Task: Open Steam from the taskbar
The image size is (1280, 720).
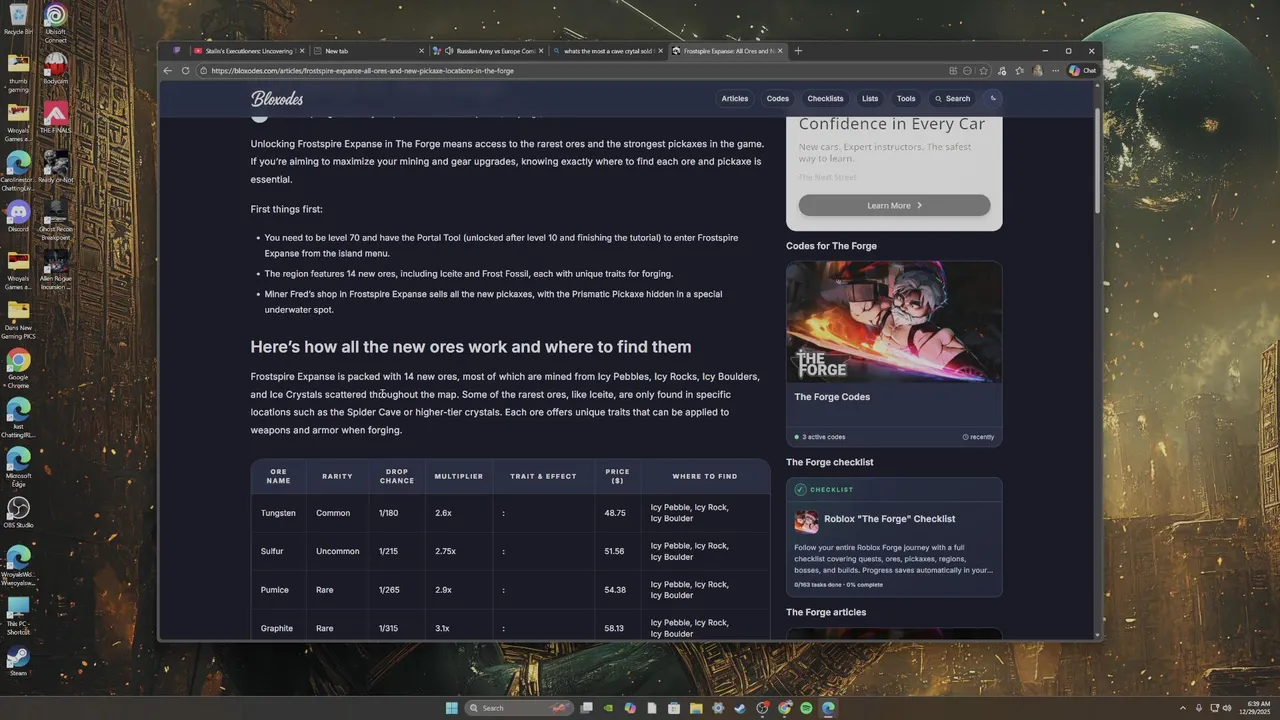Action: tap(740, 708)
